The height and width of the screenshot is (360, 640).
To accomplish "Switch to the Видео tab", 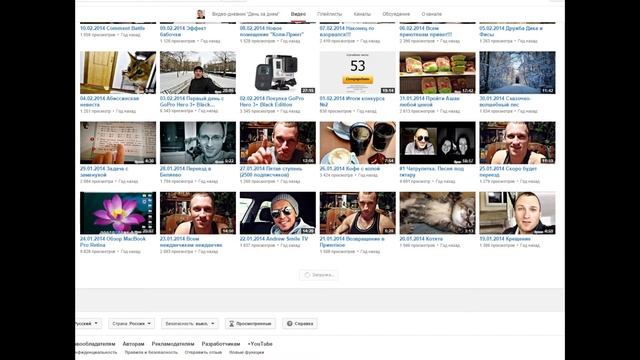I will click(298, 14).
